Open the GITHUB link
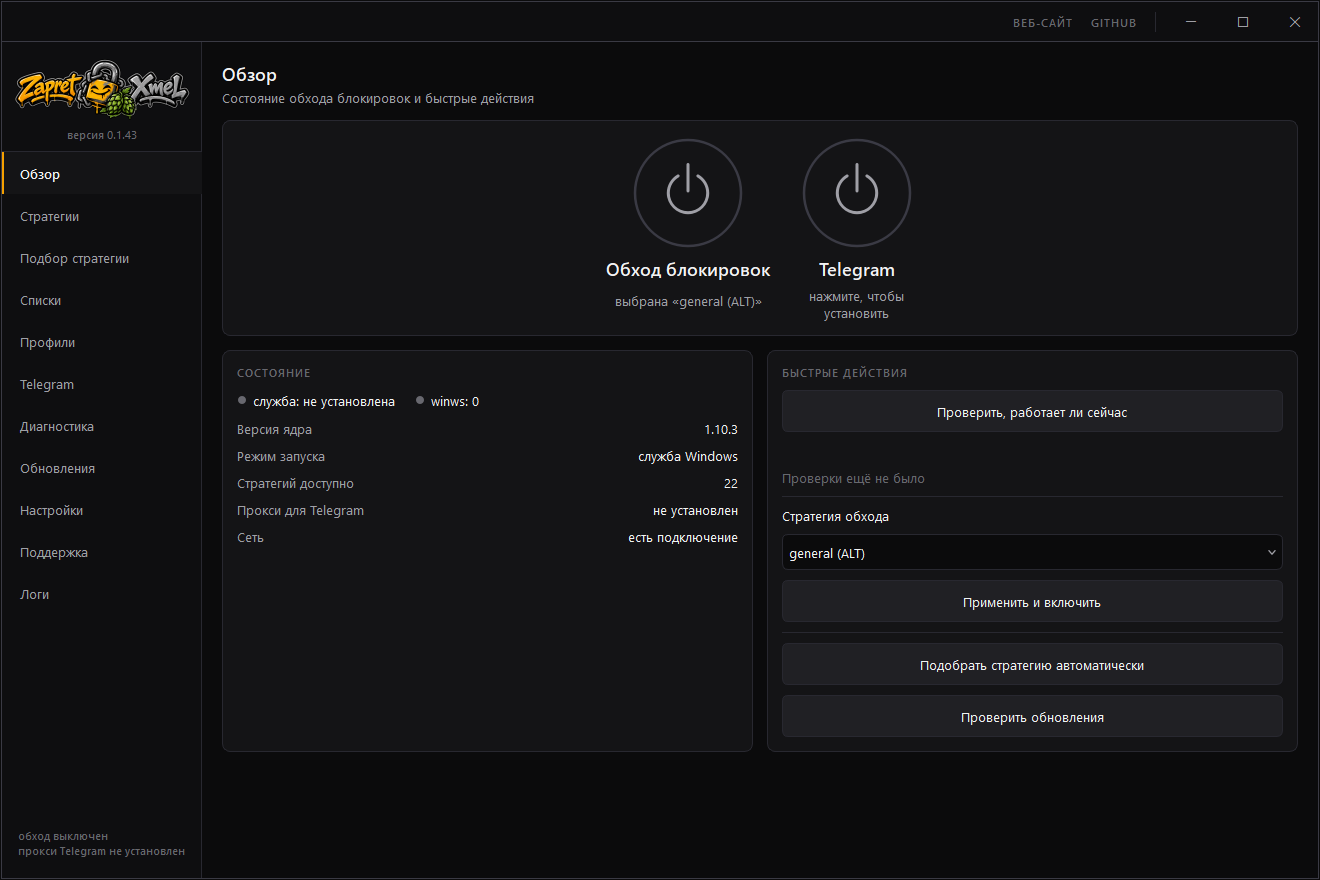 pos(1113,23)
